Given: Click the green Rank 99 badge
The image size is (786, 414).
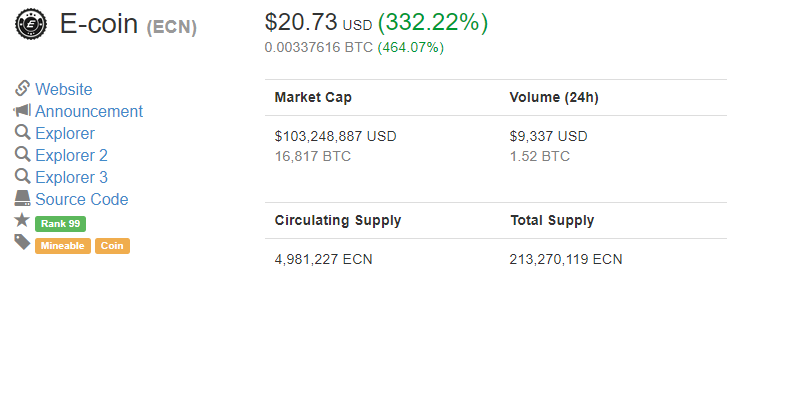Looking at the screenshot, I should 60,224.
